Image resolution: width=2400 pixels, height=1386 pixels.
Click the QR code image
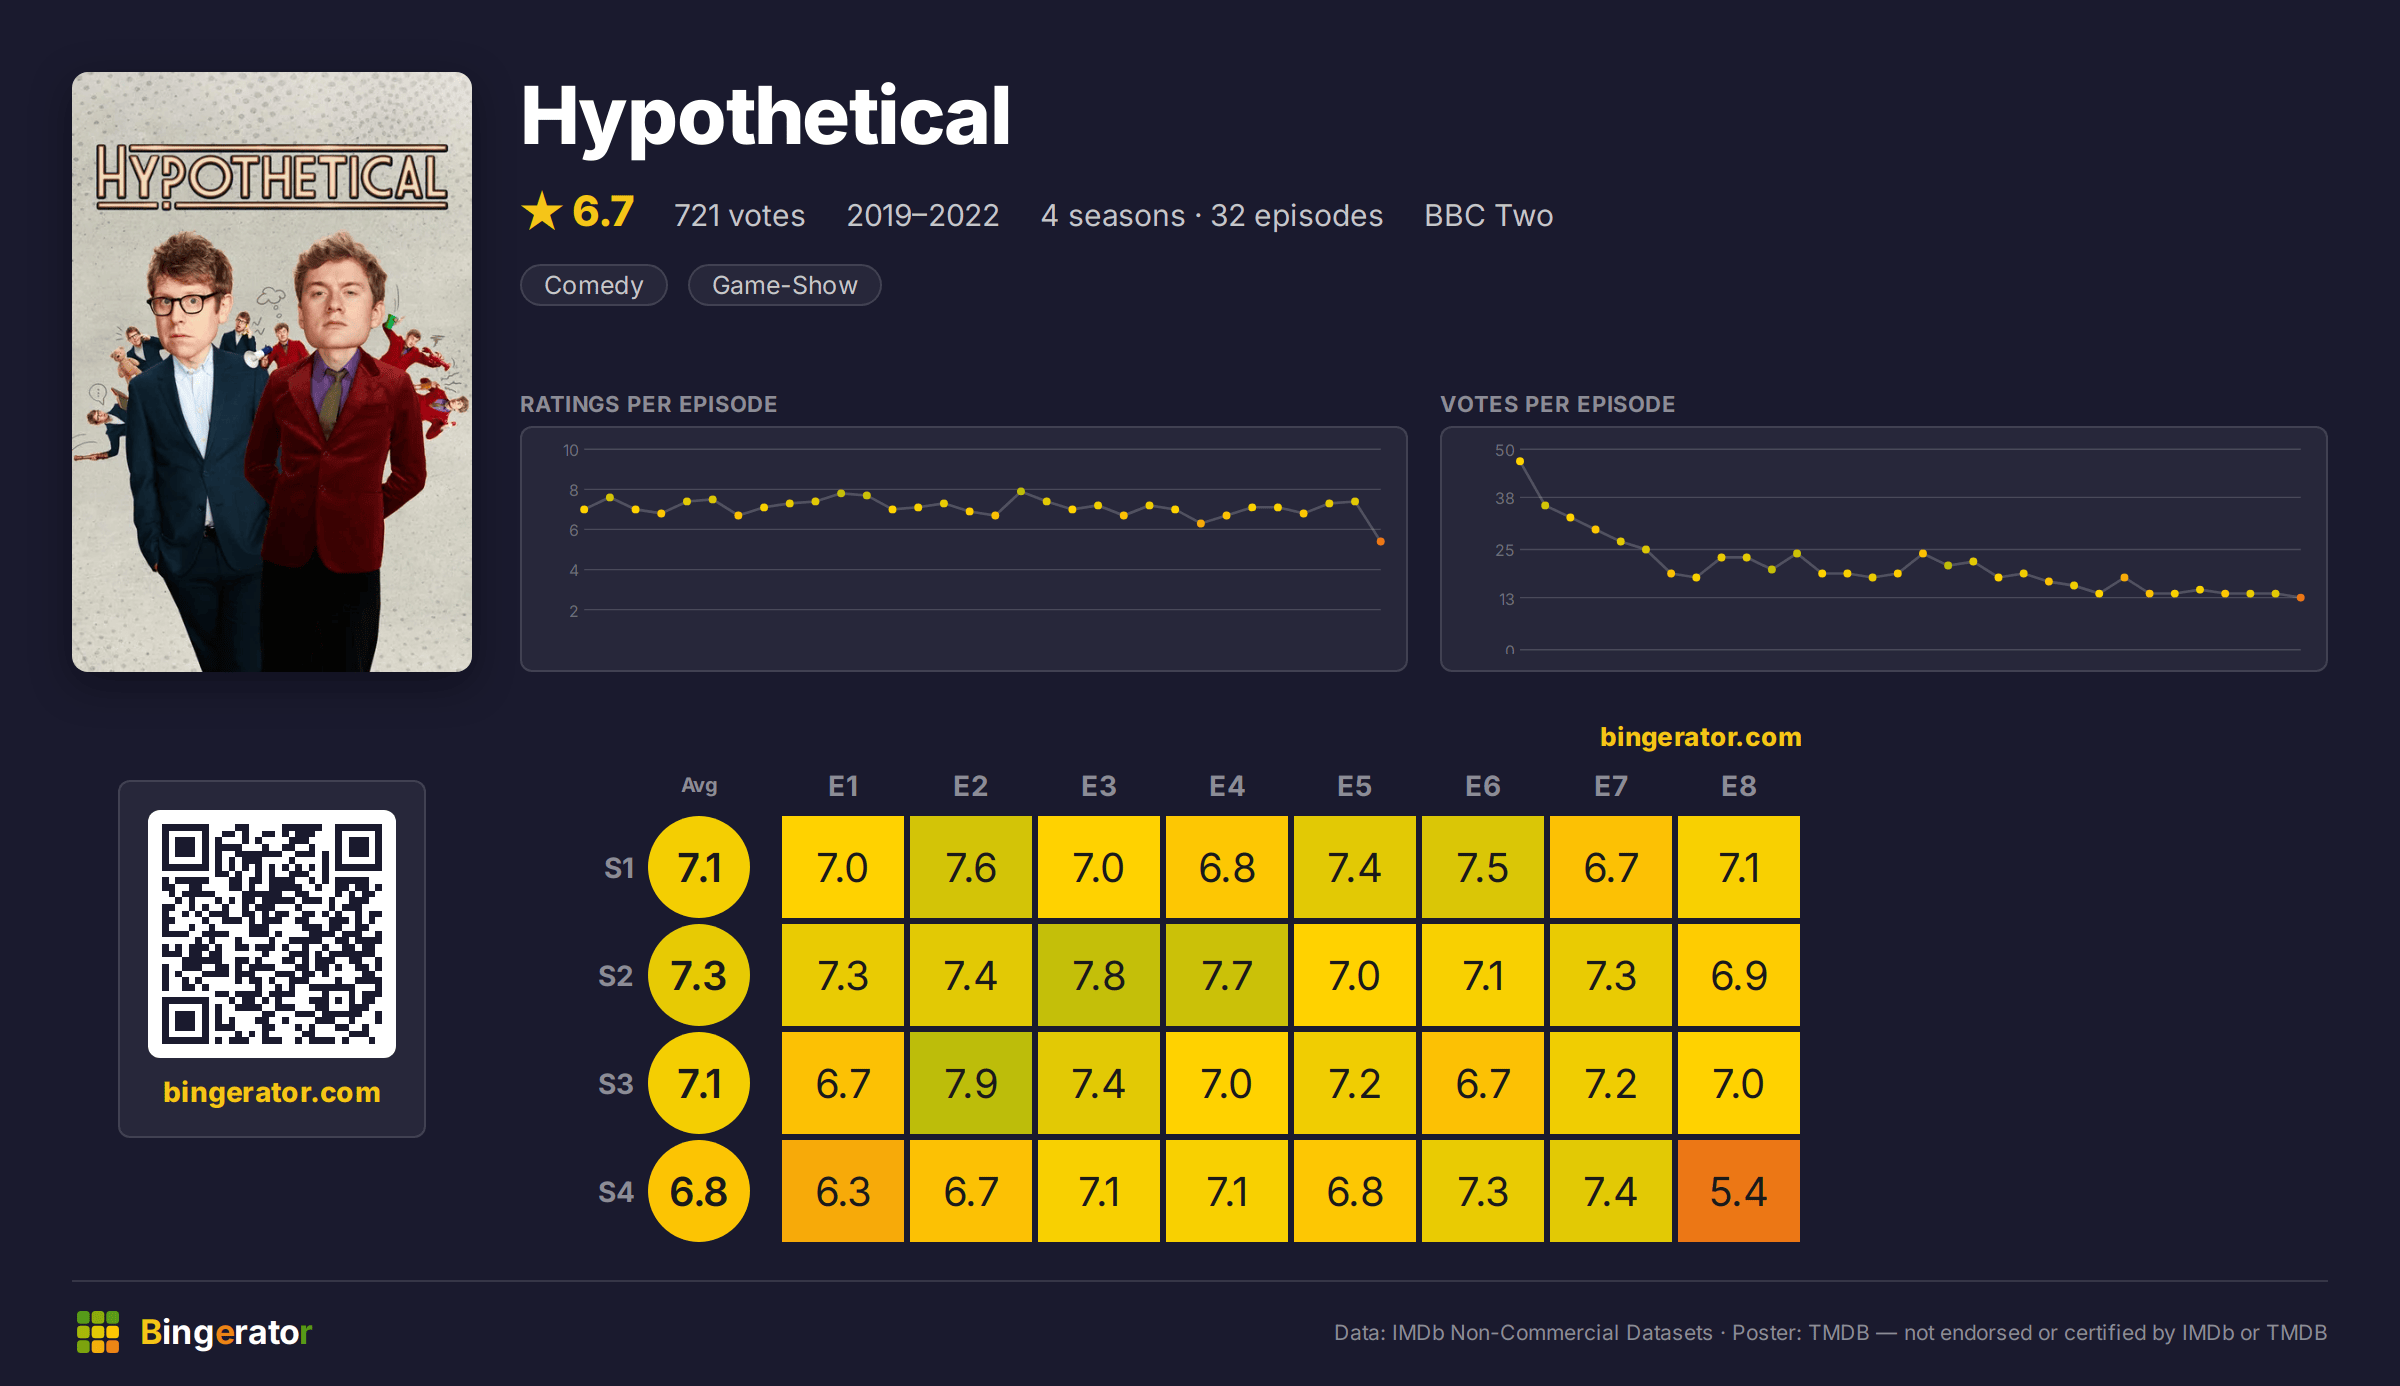coord(272,934)
